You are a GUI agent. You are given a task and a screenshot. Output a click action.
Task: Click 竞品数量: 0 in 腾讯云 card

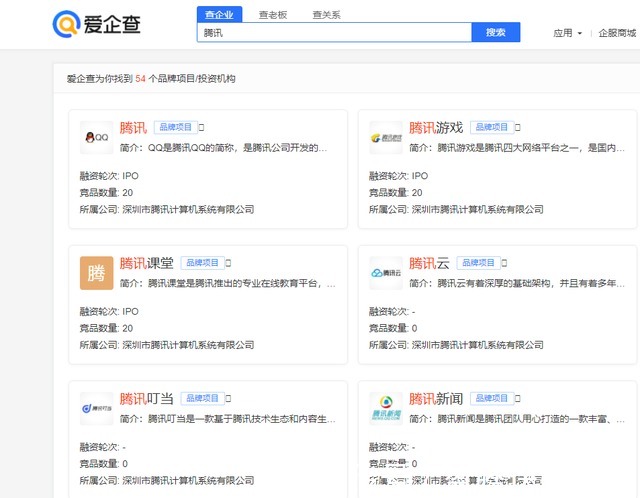(393, 328)
